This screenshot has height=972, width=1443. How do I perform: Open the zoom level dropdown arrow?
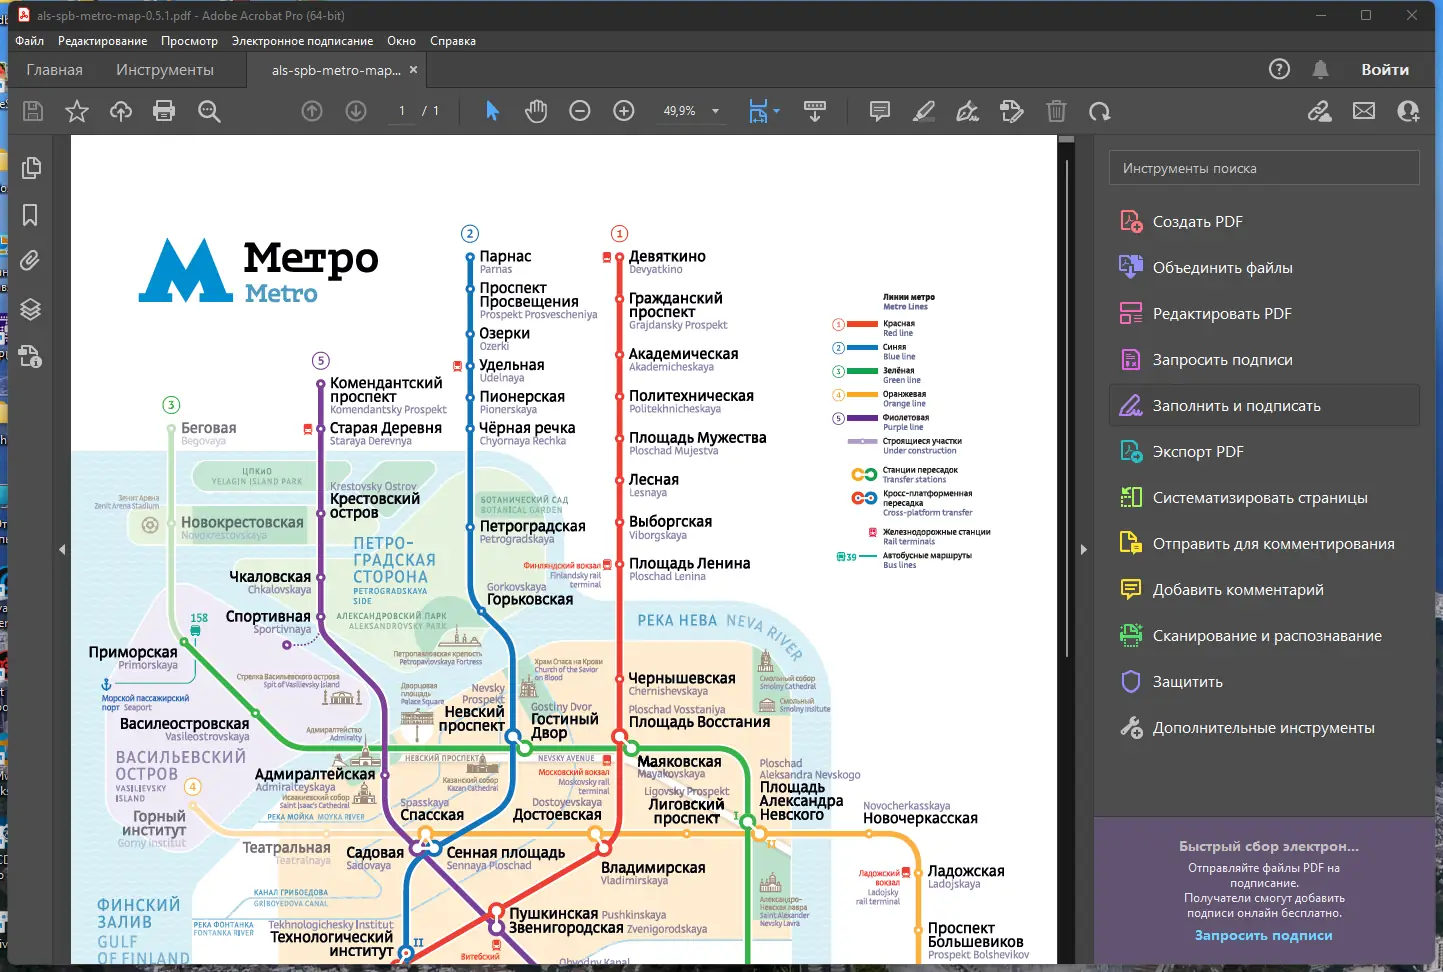point(715,111)
